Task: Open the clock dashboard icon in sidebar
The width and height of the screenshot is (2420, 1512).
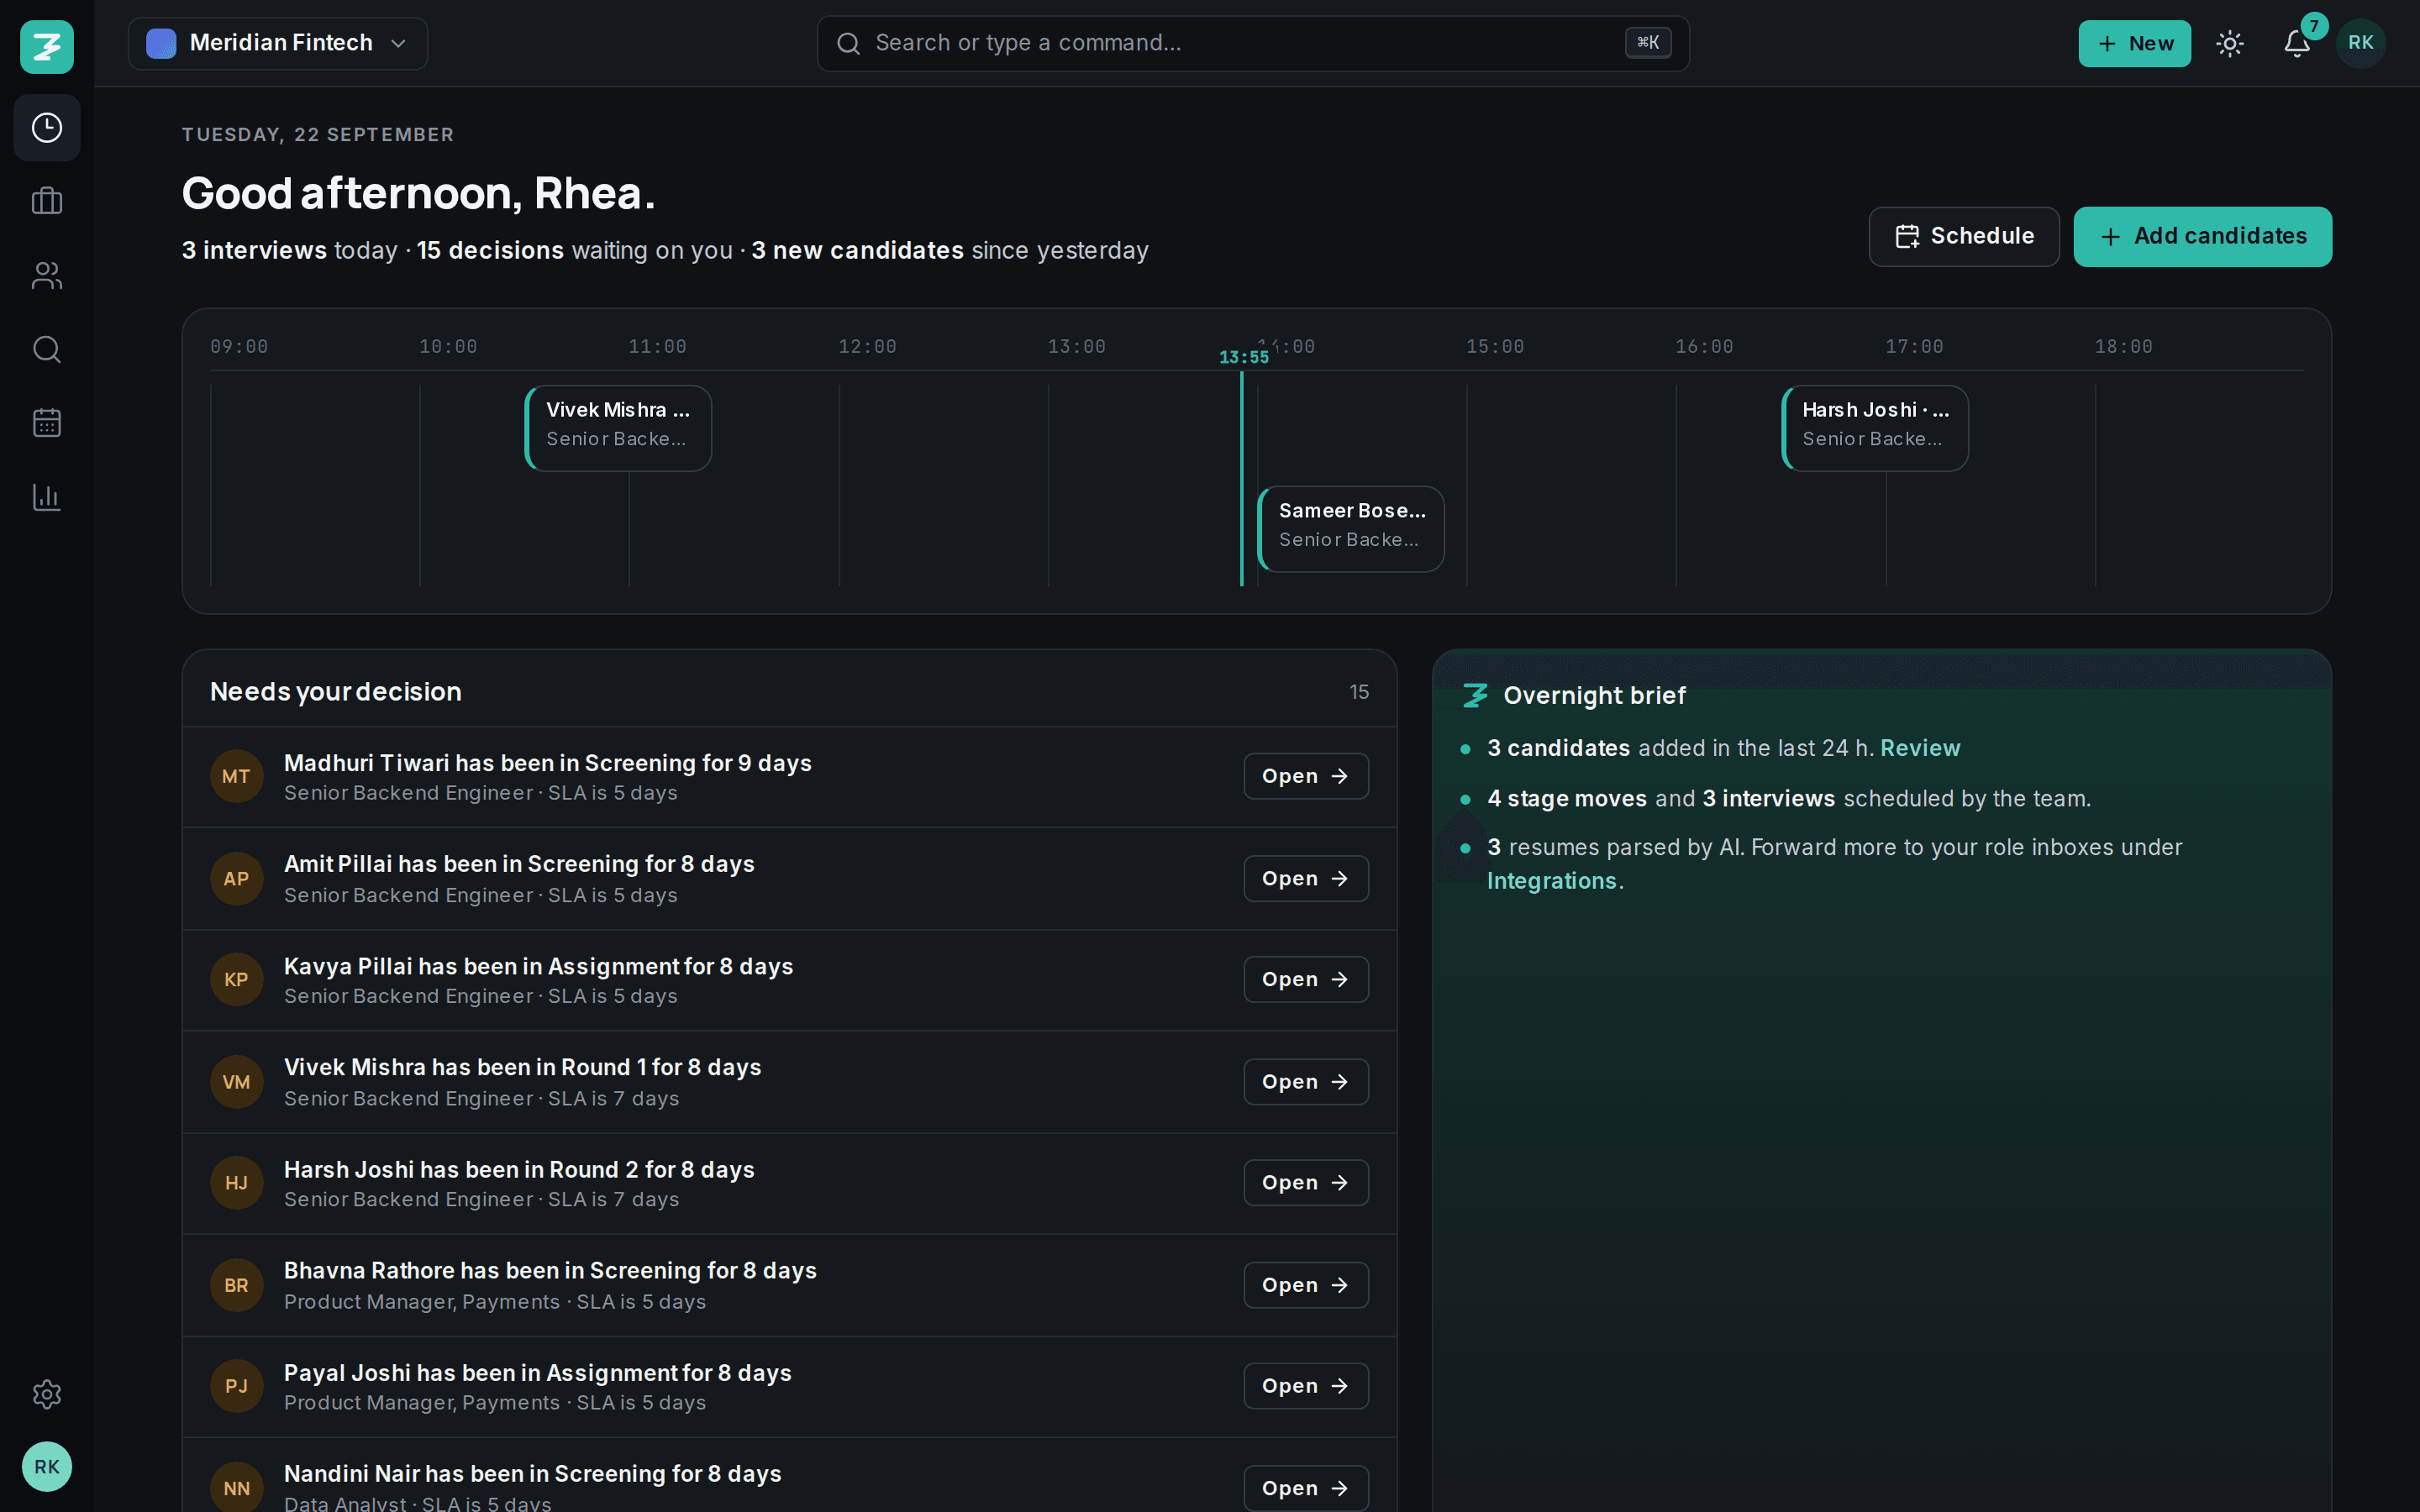Action: 47,128
